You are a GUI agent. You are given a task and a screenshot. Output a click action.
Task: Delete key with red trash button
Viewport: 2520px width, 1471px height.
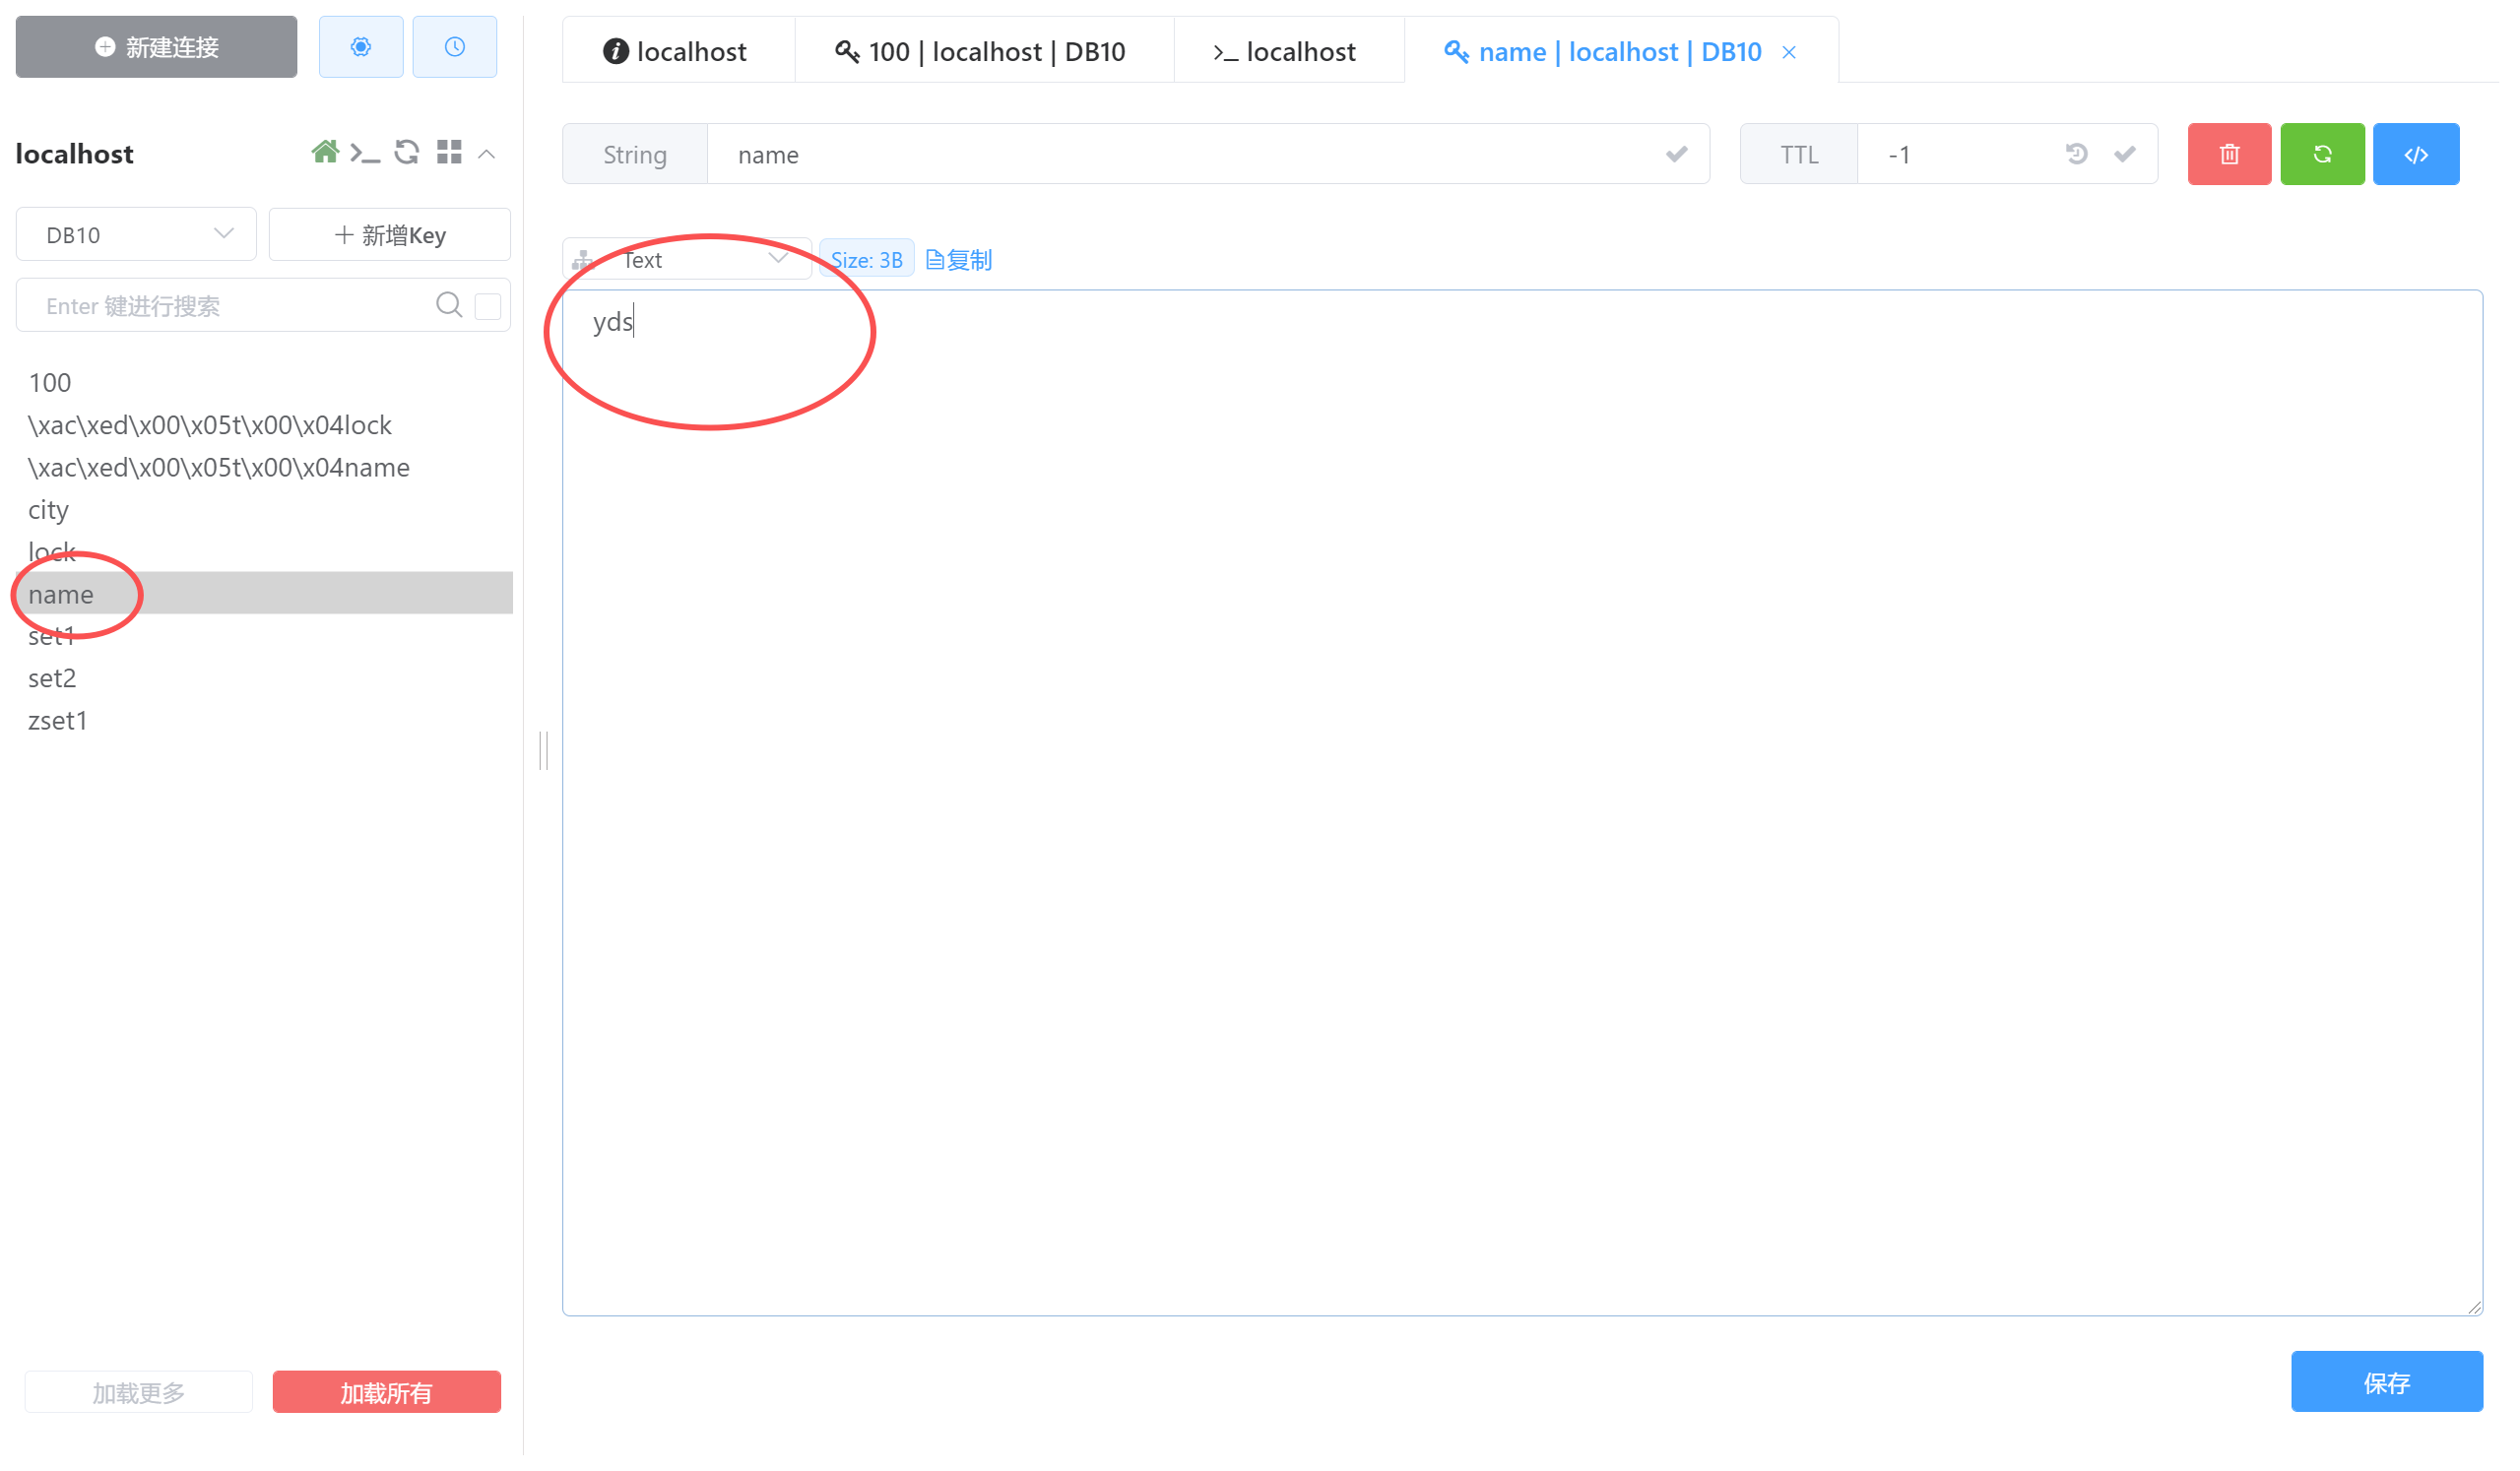click(2232, 155)
